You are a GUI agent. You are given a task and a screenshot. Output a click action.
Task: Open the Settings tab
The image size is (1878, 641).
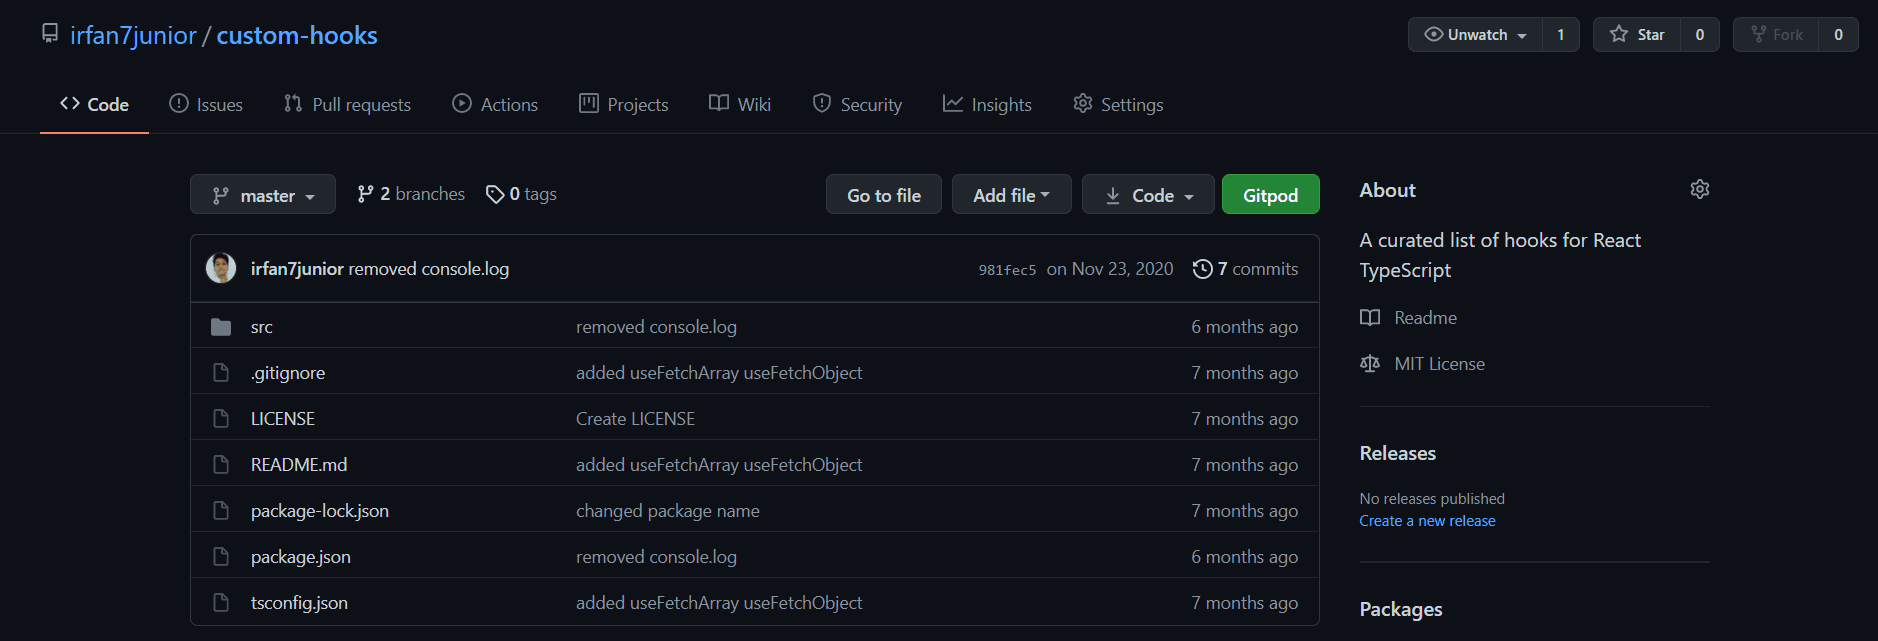[1118, 104]
